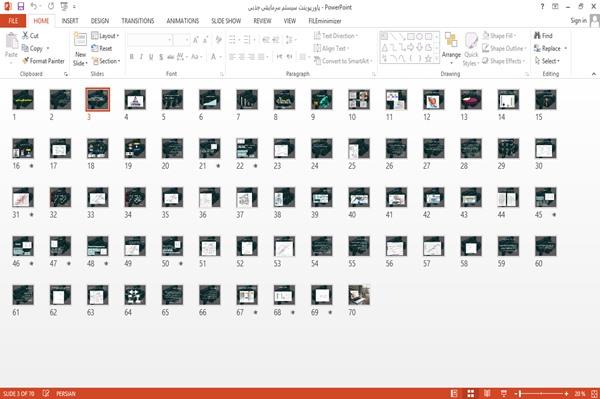The width and height of the screenshot is (600, 399).
Task: Select Format Painter tool
Action: click(43, 61)
